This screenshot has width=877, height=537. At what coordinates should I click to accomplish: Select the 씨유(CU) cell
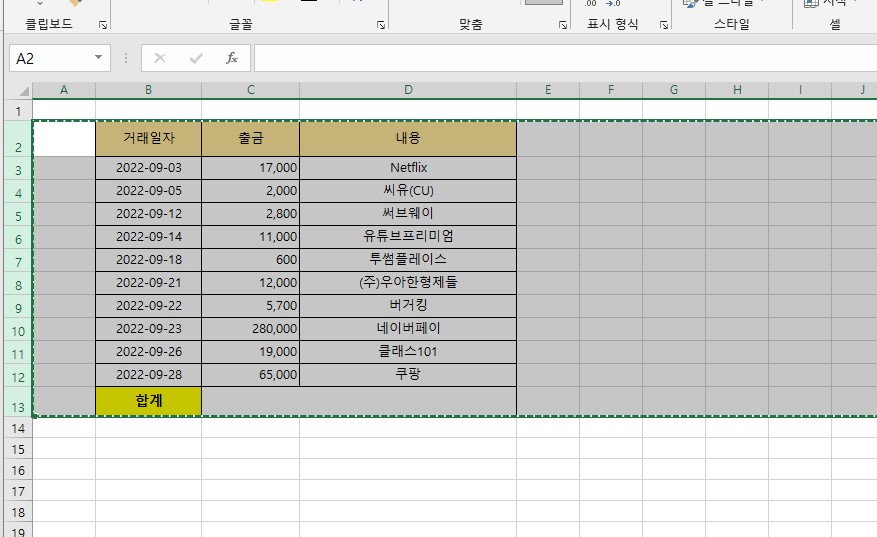pos(408,191)
